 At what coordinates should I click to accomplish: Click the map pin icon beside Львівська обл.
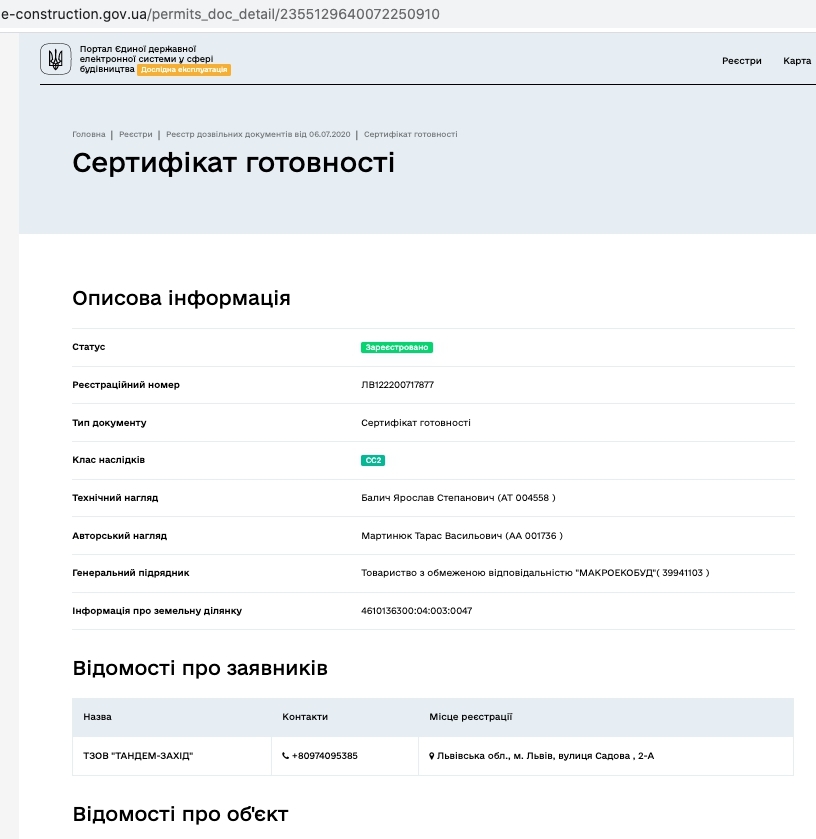[x=432, y=756]
